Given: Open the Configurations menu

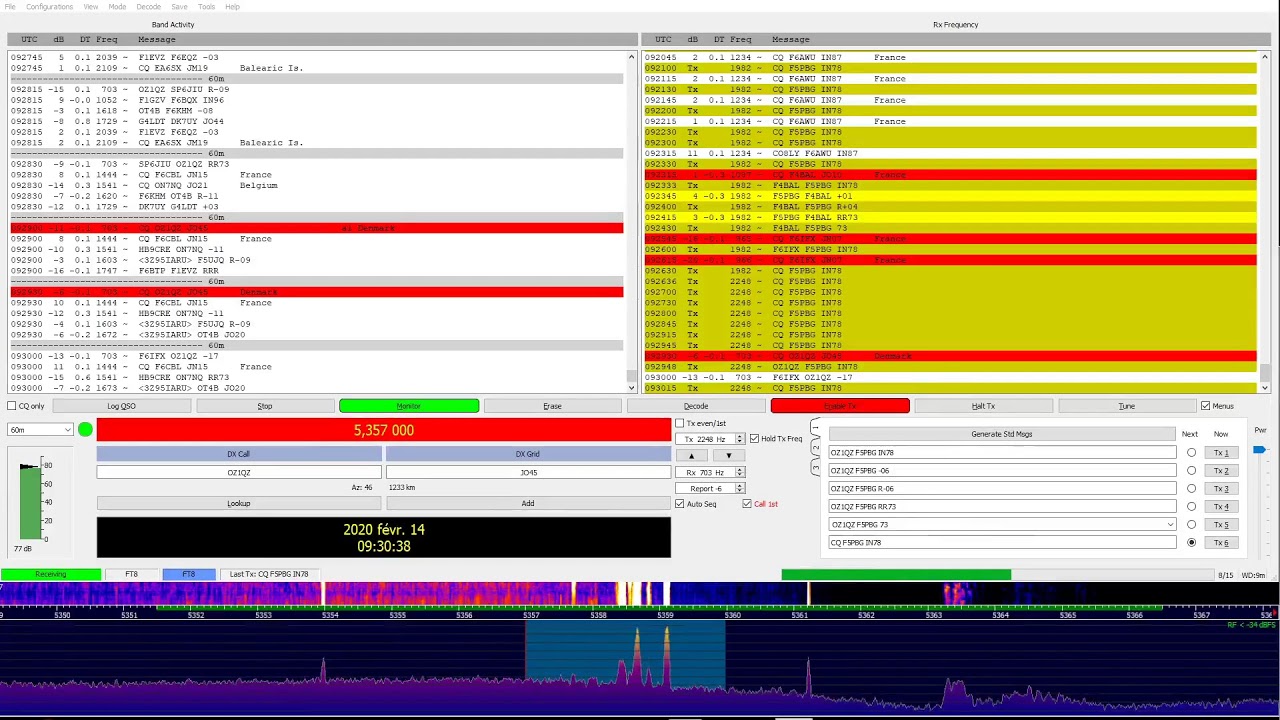Looking at the screenshot, I should coord(49,7).
